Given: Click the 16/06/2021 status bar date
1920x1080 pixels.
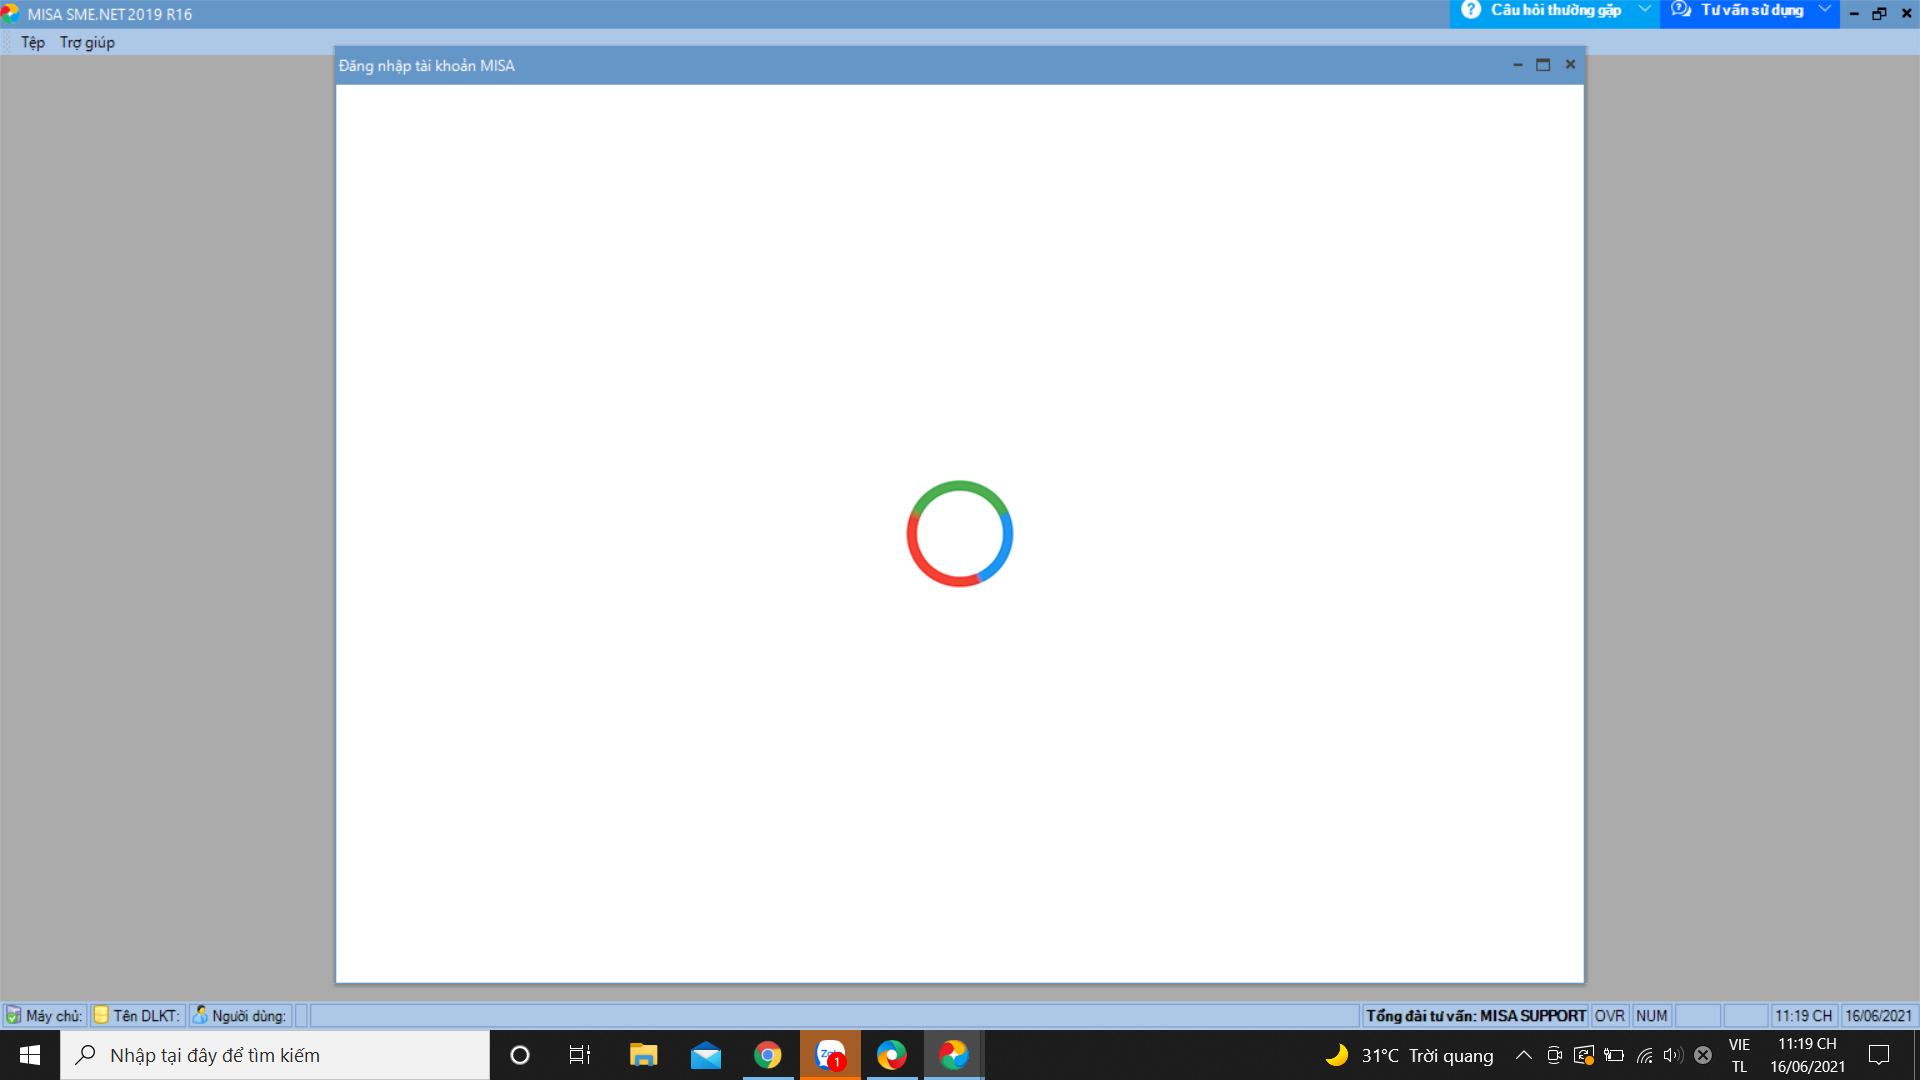Looking at the screenshot, I should pyautogui.click(x=1879, y=1016).
